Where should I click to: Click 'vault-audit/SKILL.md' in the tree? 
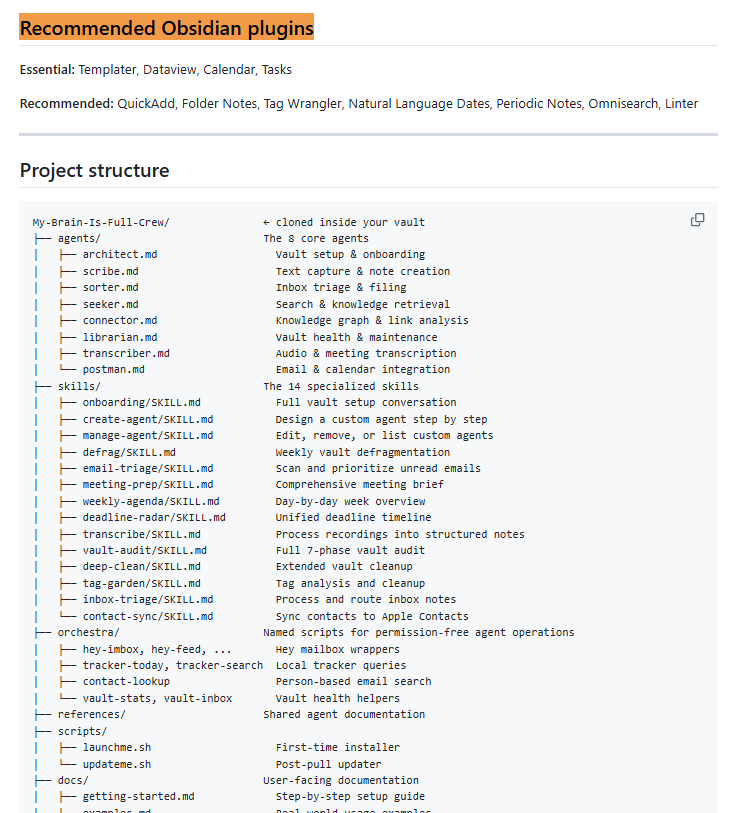click(x=145, y=550)
